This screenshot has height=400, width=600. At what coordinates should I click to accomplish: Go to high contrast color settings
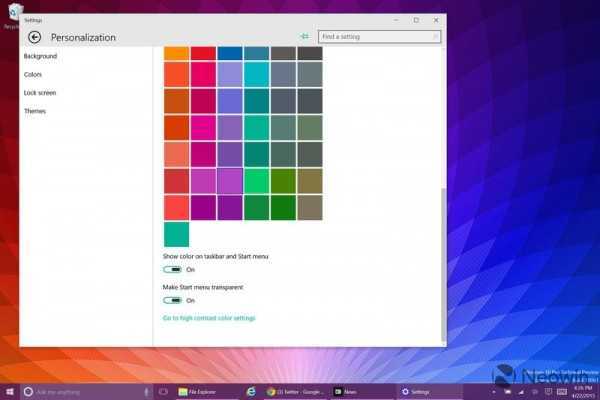[x=209, y=318]
